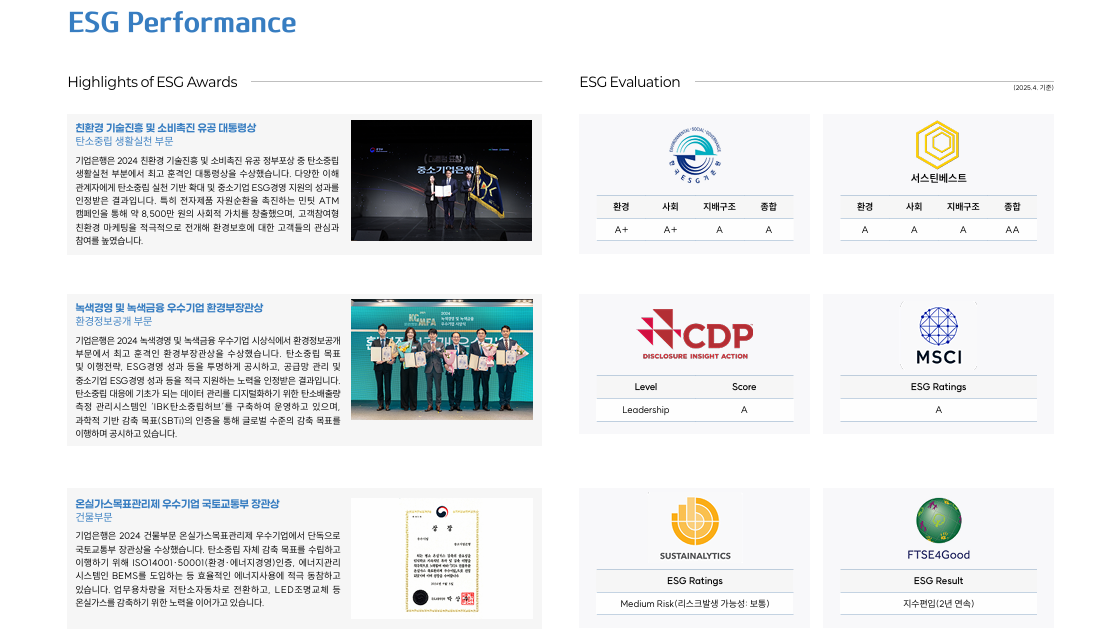Open the presidential award ceremony photo

pyautogui.click(x=441, y=180)
